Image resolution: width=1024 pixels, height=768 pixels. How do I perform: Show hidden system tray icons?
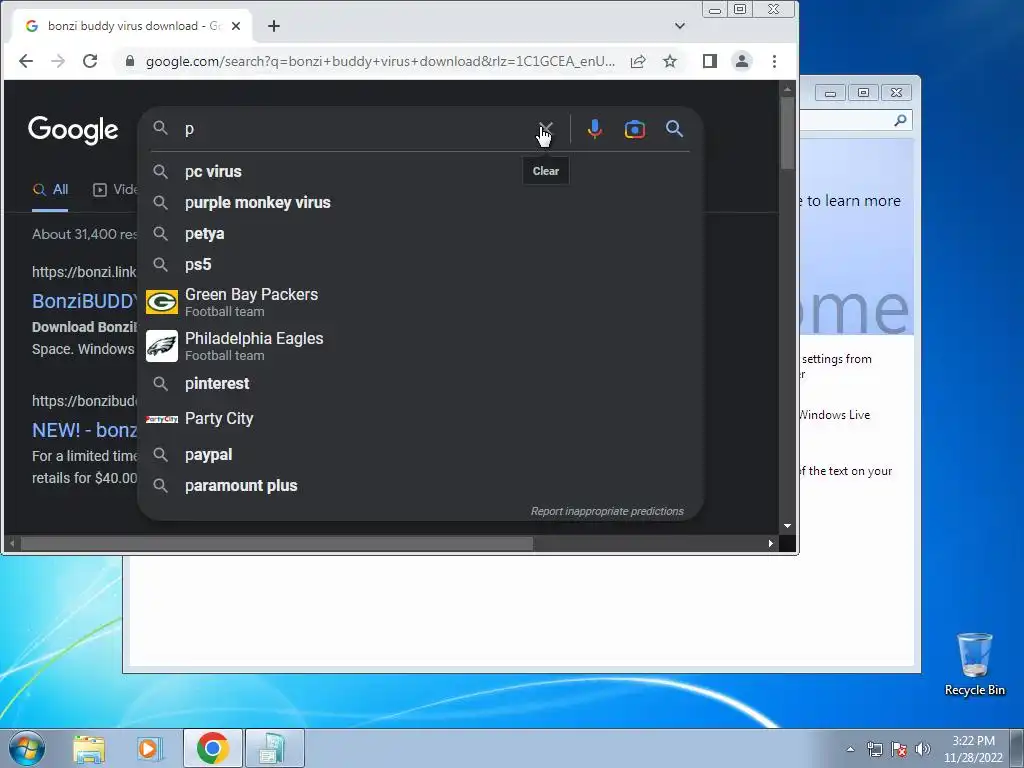point(850,750)
